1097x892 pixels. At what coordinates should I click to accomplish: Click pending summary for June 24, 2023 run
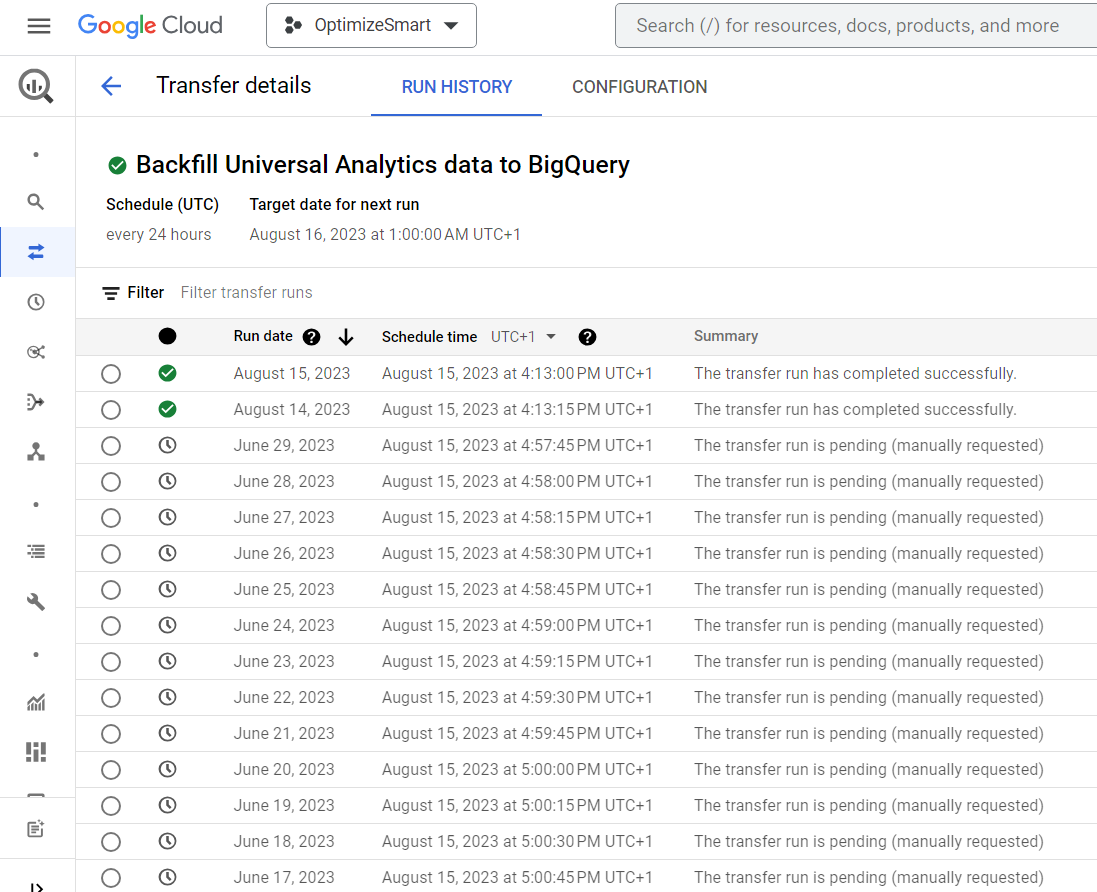[869, 625]
